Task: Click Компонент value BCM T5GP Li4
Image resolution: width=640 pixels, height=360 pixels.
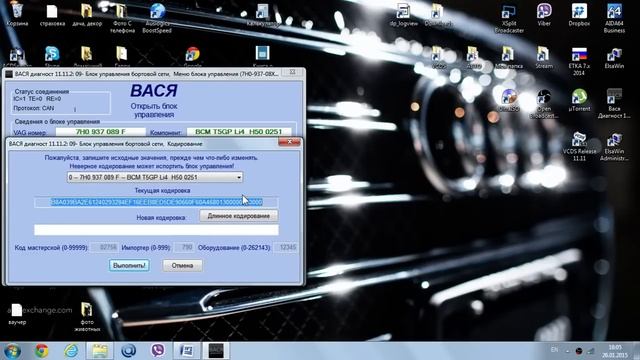Action: [x=239, y=132]
